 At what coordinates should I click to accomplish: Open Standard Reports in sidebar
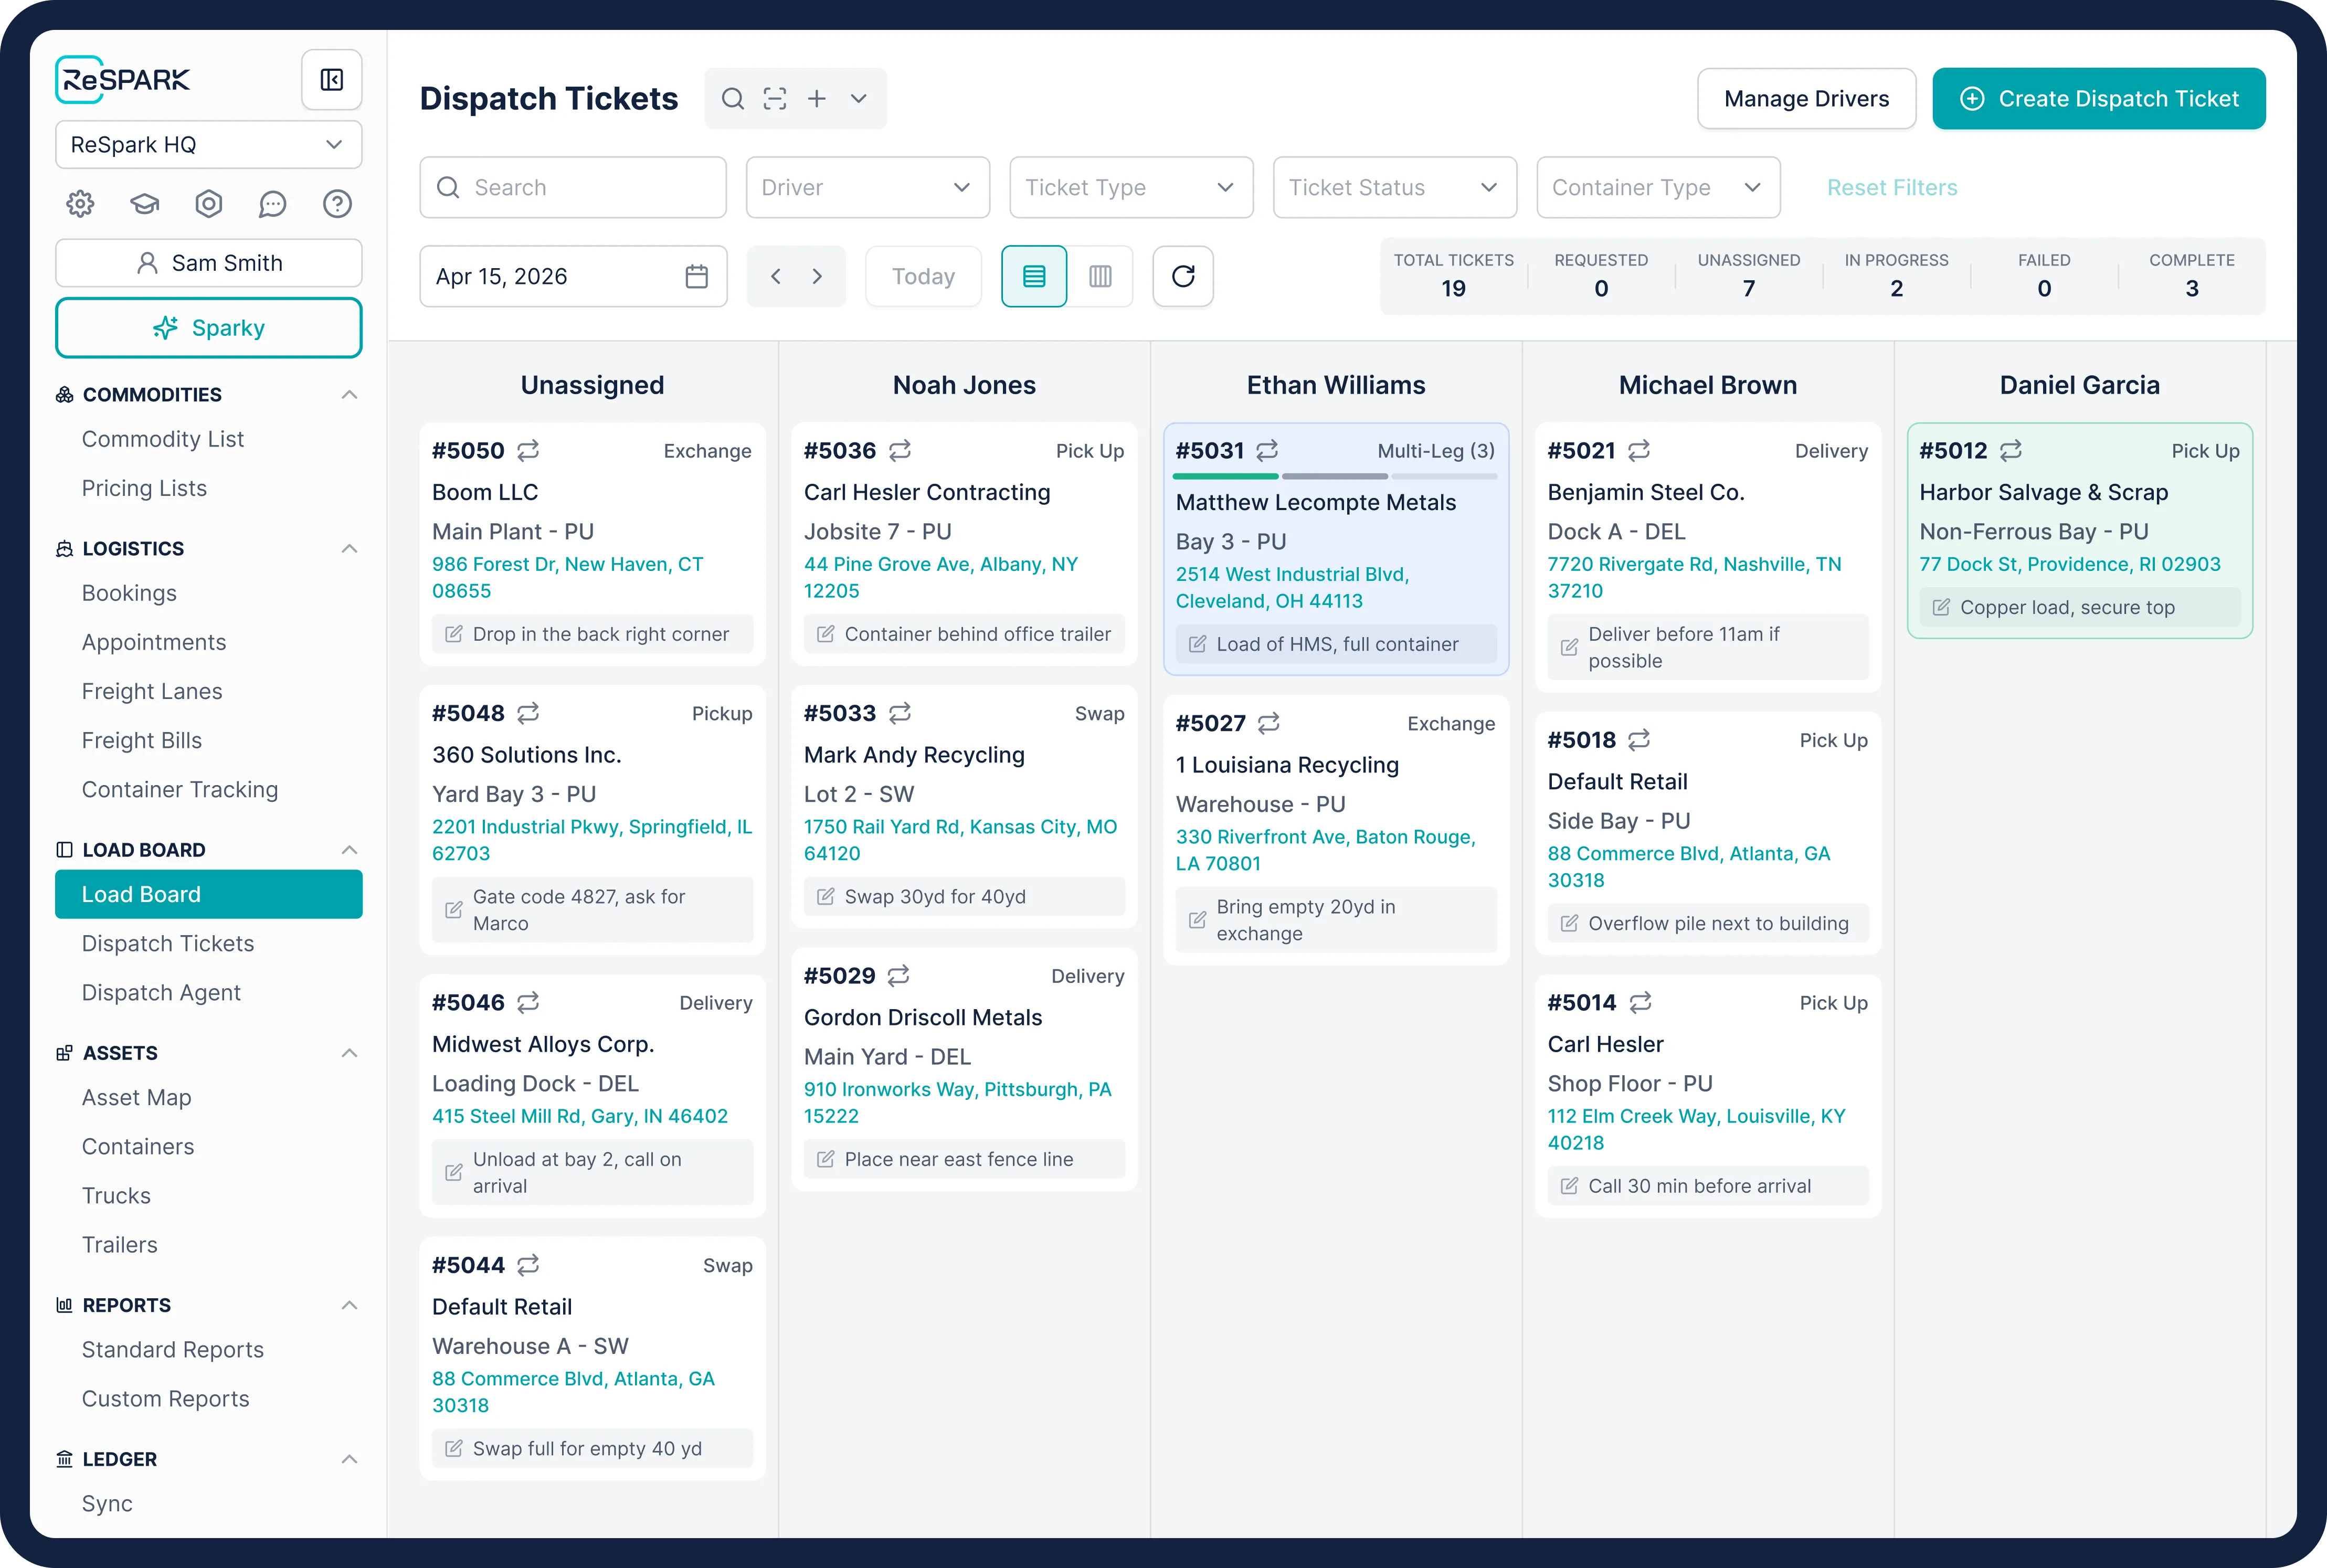pyautogui.click(x=173, y=1349)
